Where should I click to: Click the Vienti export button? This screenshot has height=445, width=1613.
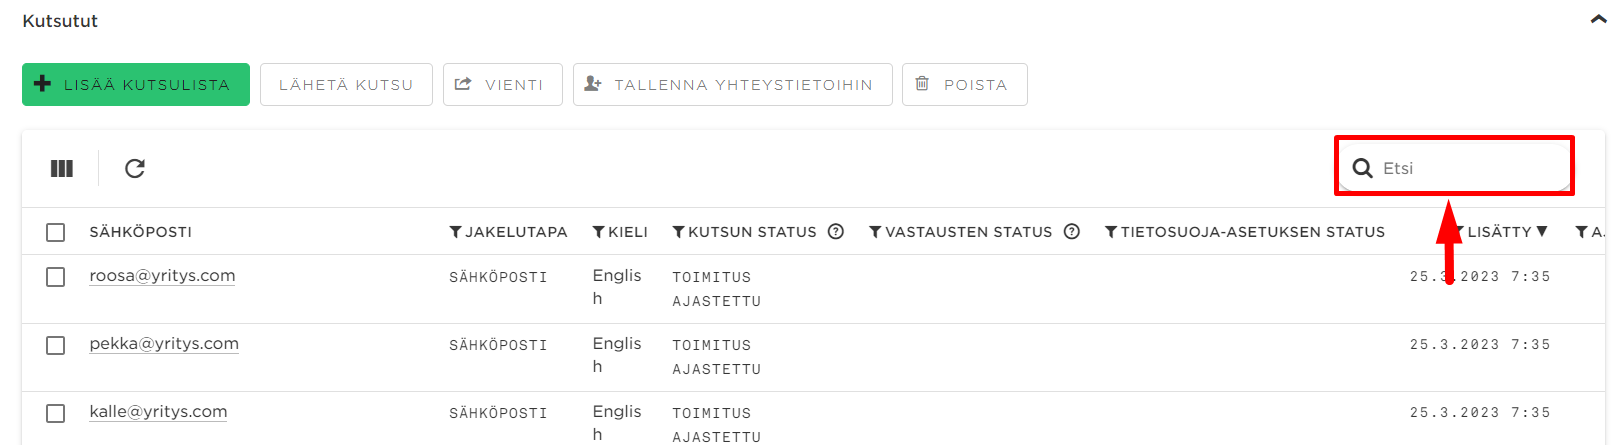point(503,85)
